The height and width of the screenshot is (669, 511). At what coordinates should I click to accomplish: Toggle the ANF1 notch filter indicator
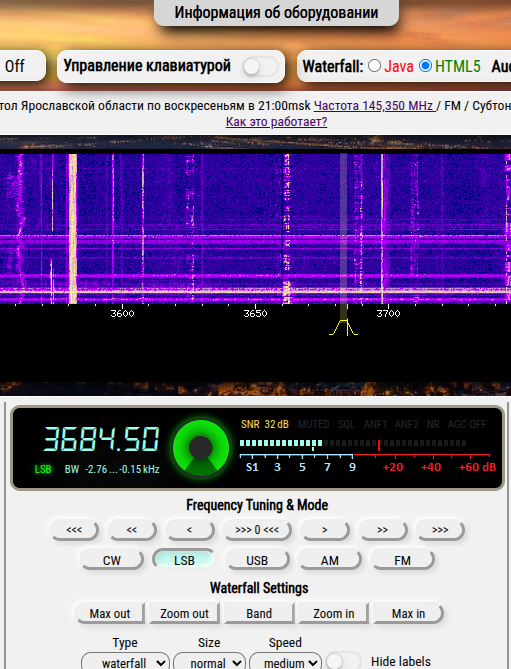(375, 424)
